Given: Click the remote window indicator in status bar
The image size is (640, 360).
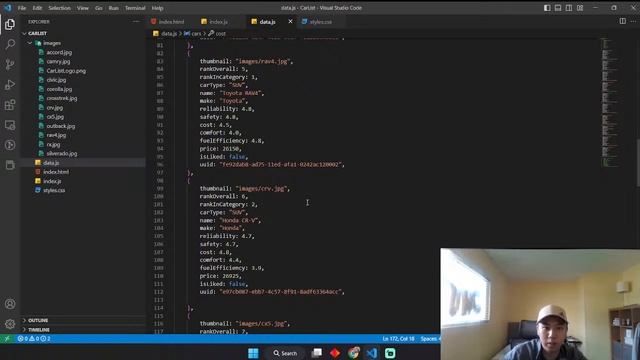Looking at the screenshot, I should click(7, 339).
